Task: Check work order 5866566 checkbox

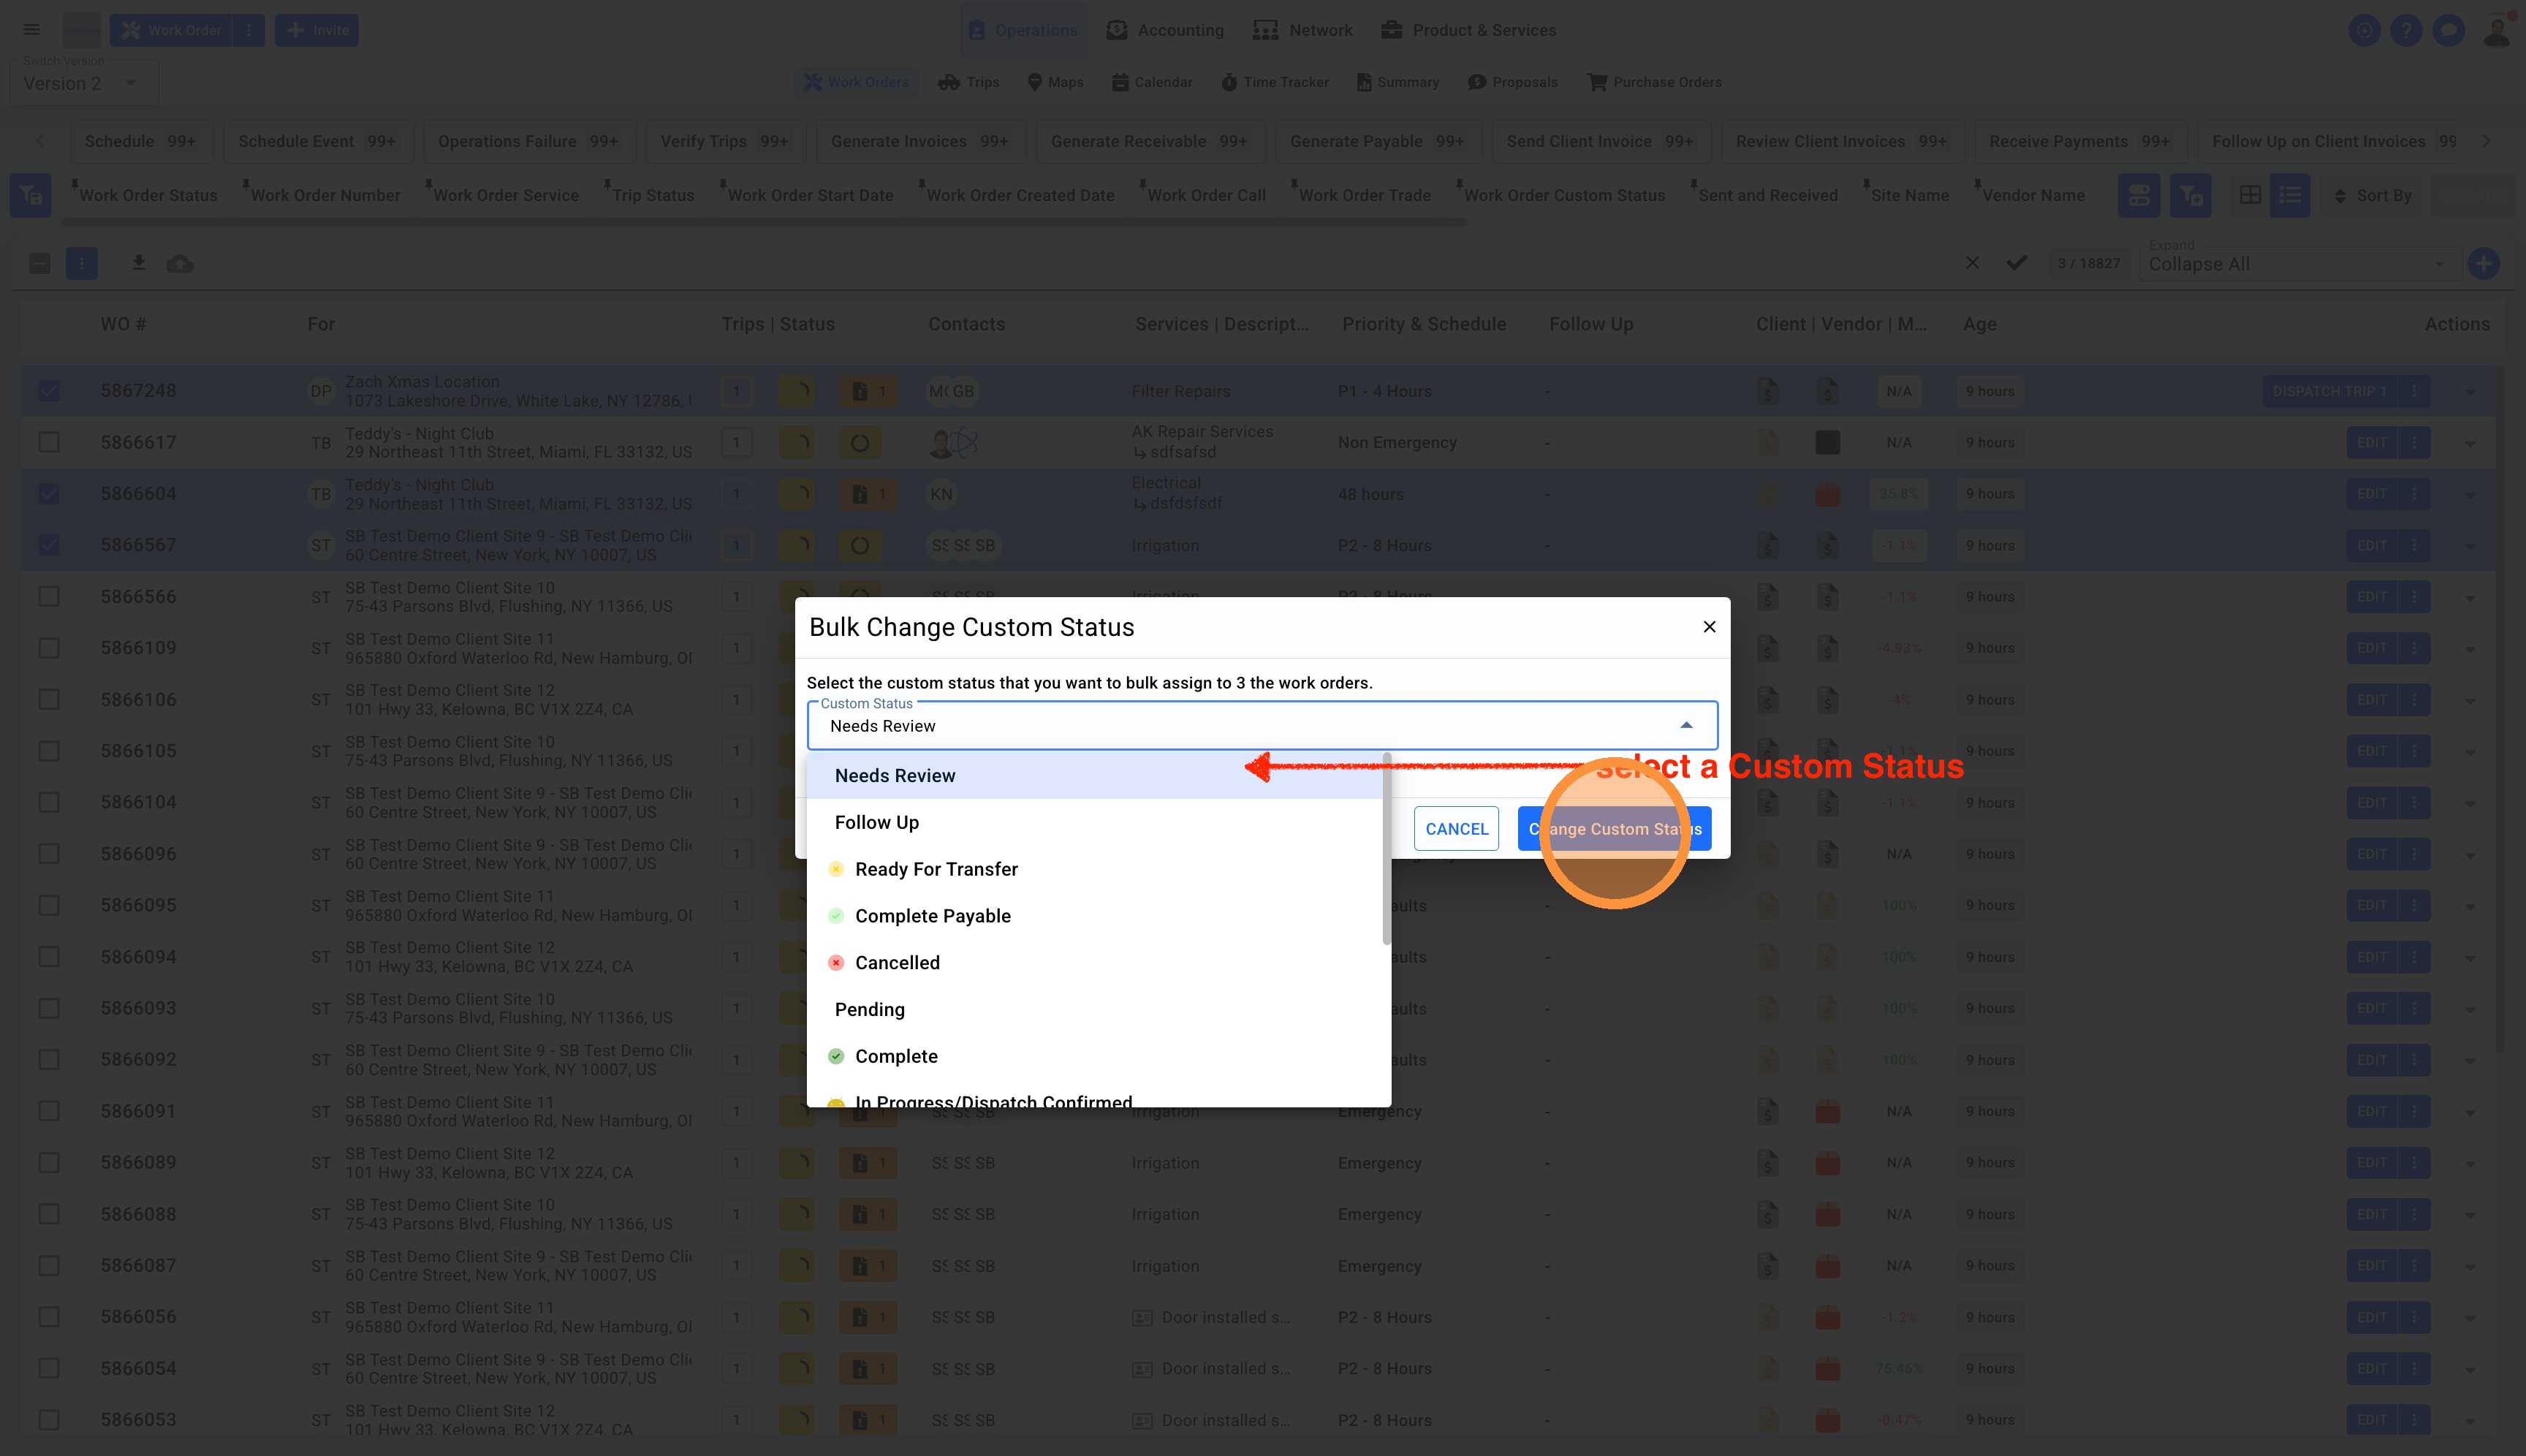Action: [x=49, y=597]
